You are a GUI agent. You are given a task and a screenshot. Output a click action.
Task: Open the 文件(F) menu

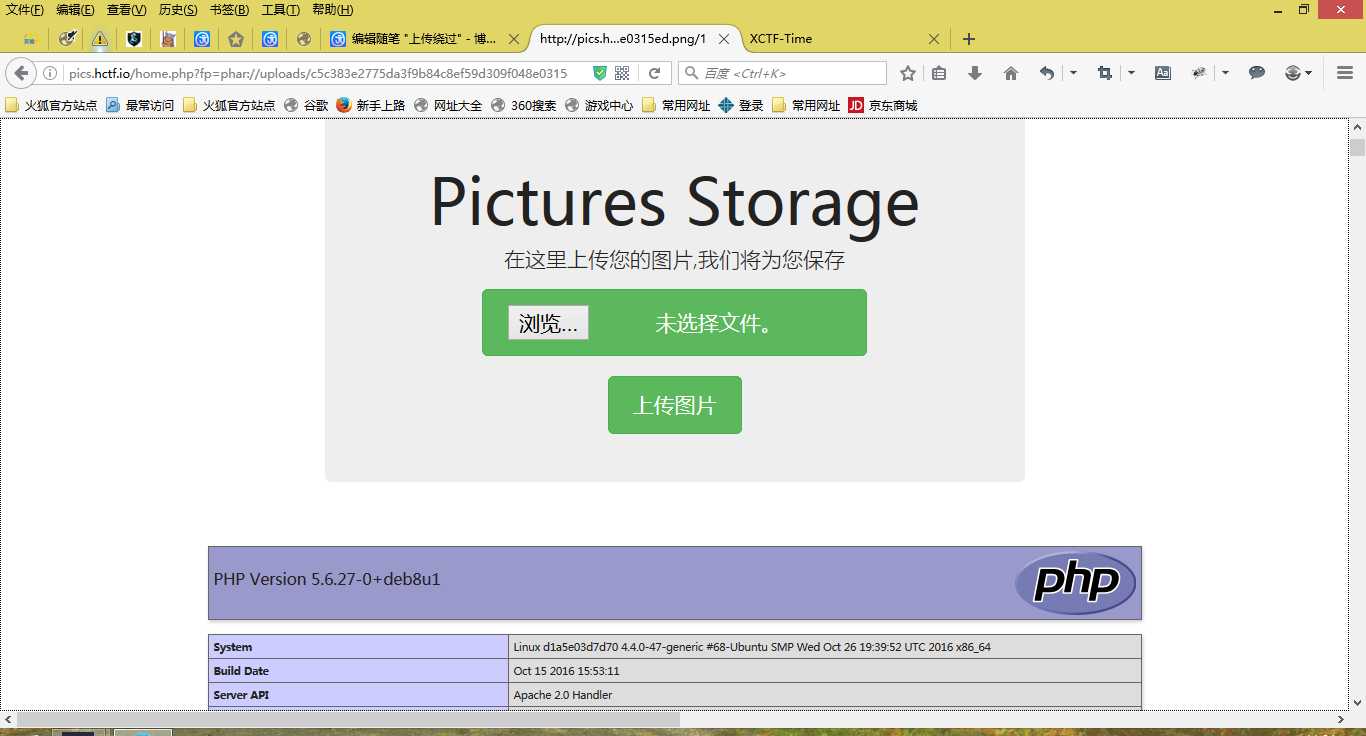(x=25, y=10)
